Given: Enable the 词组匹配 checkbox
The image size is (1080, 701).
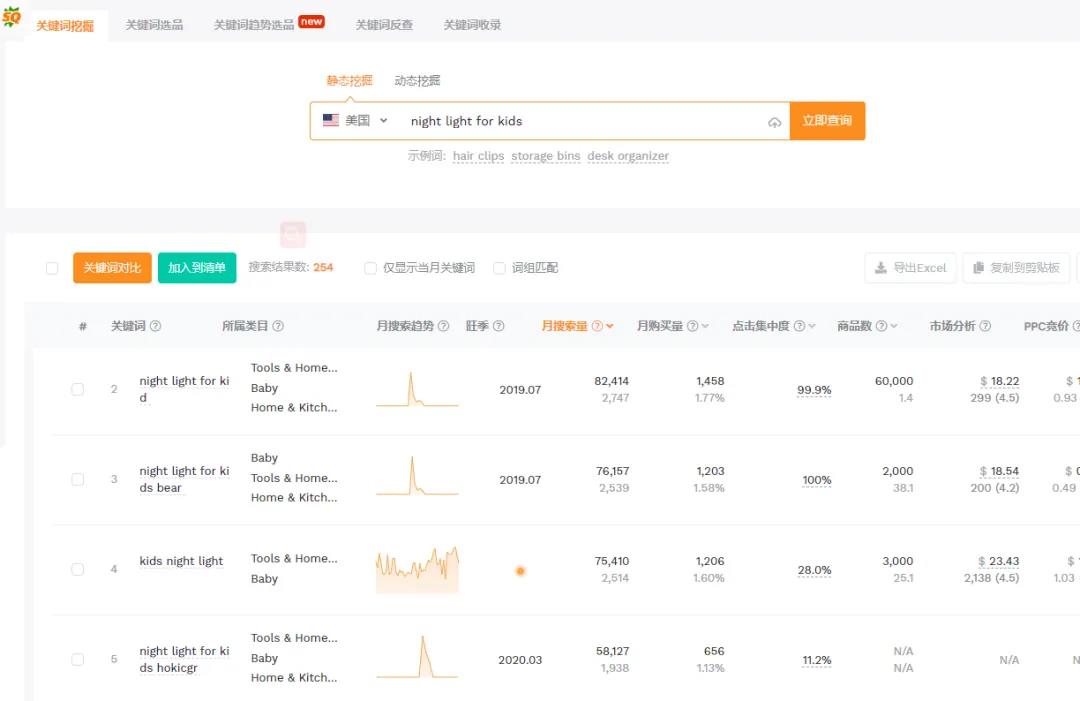Looking at the screenshot, I should pyautogui.click(x=499, y=268).
